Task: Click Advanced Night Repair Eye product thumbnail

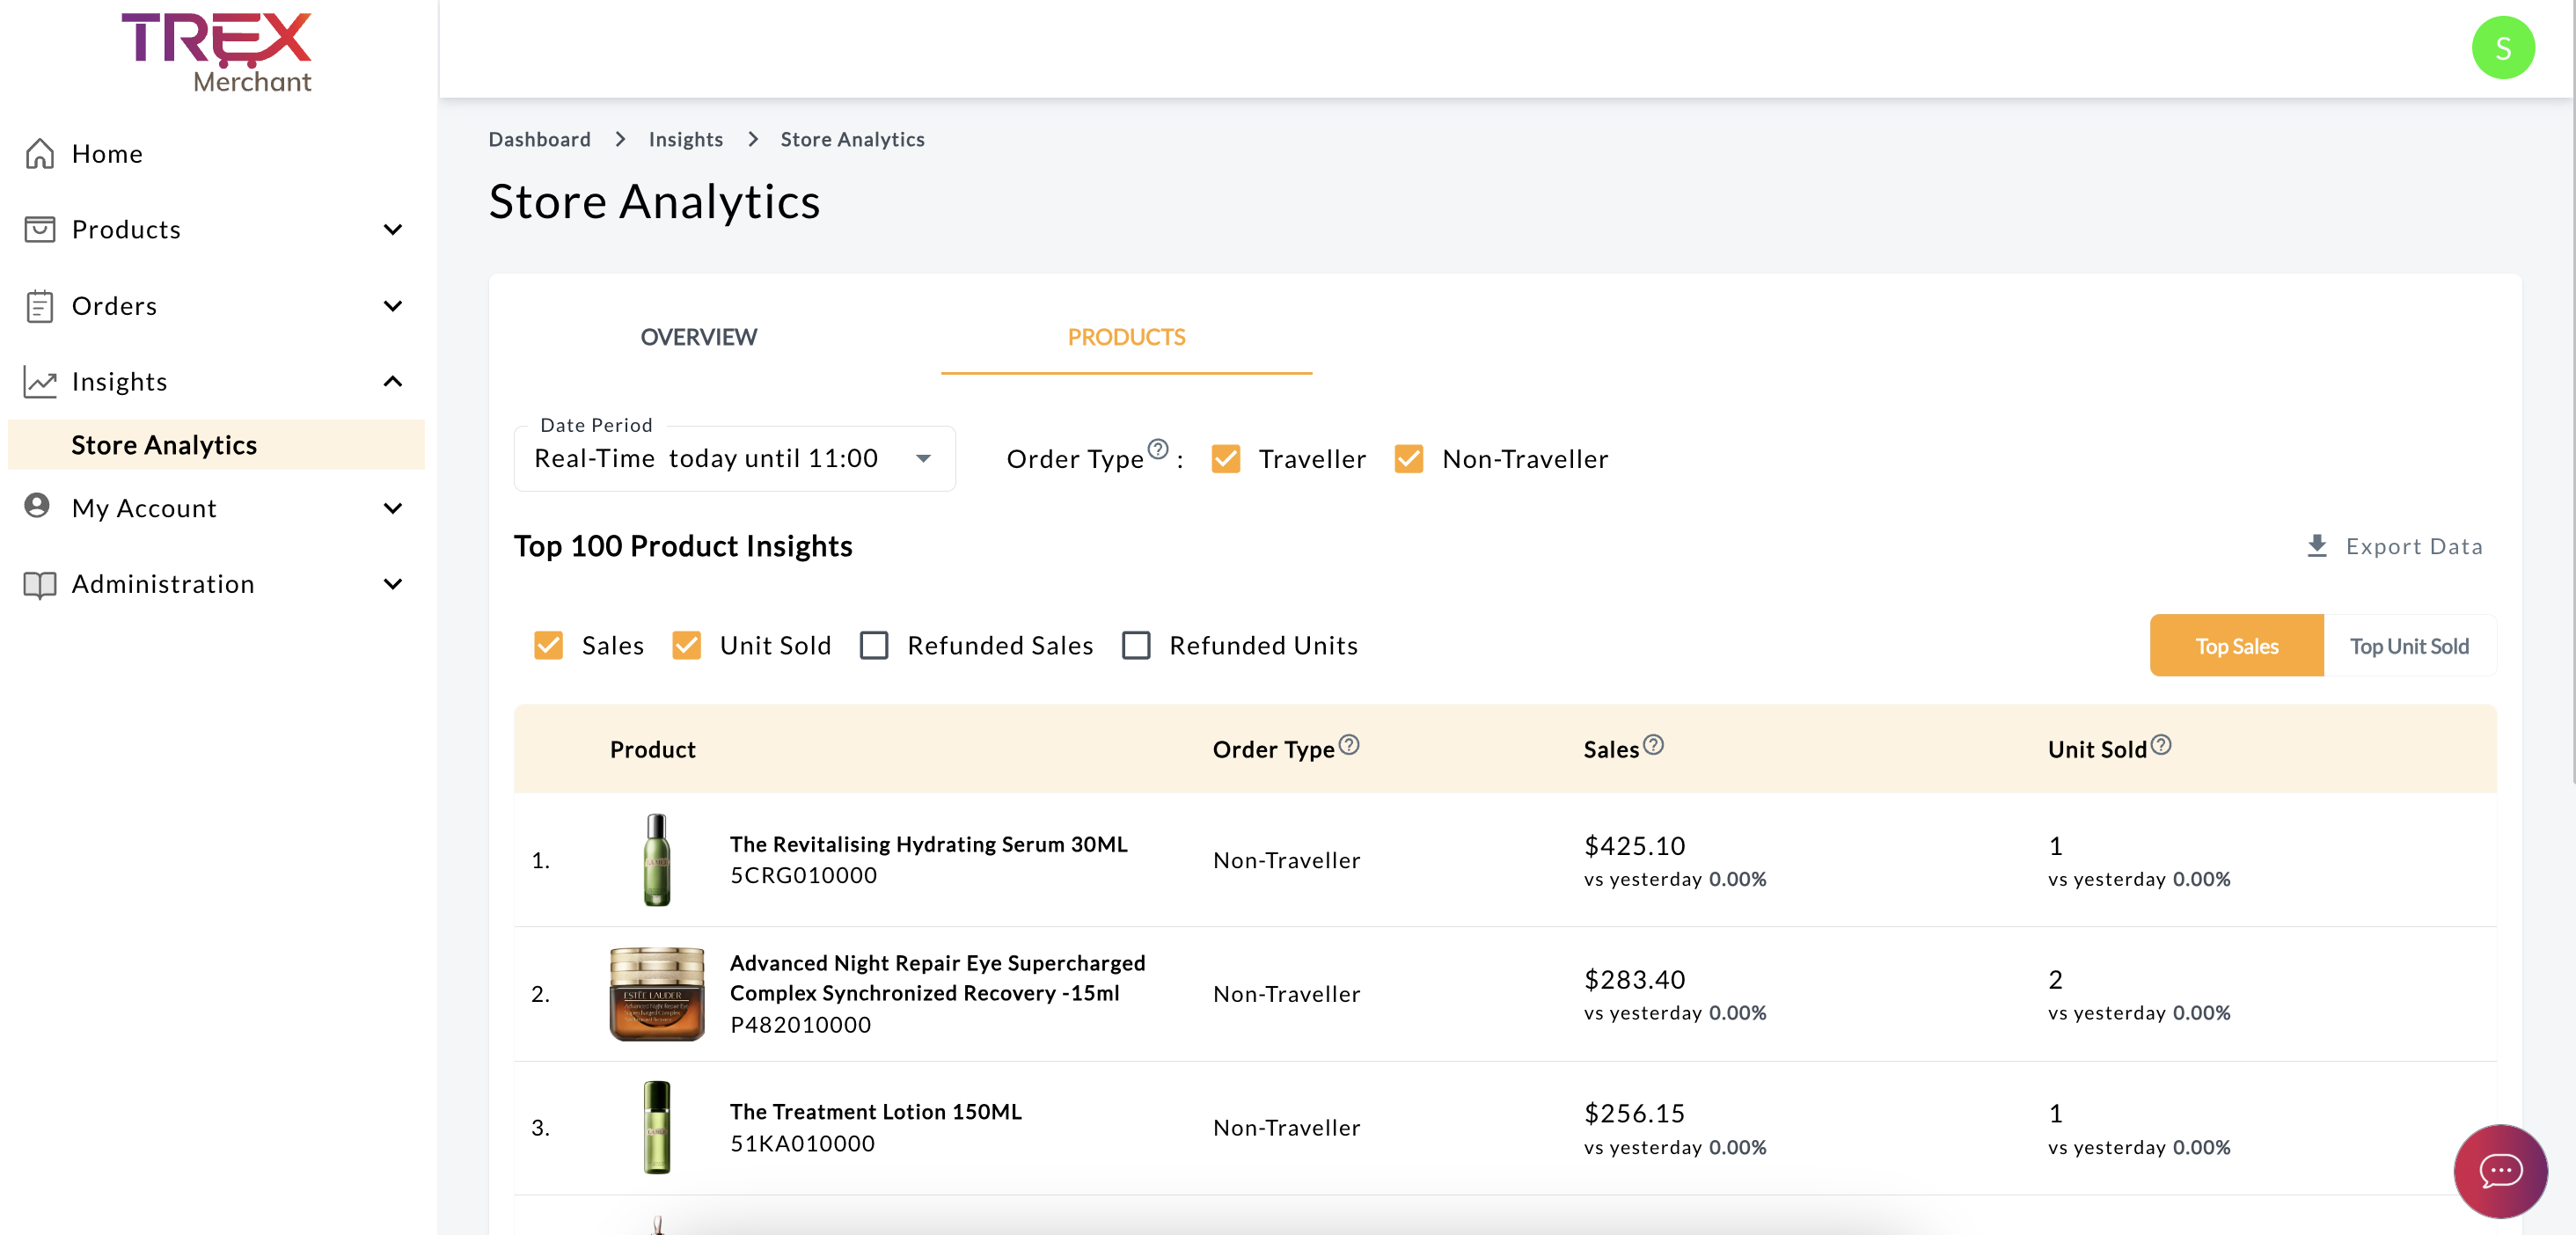Action: (x=657, y=994)
